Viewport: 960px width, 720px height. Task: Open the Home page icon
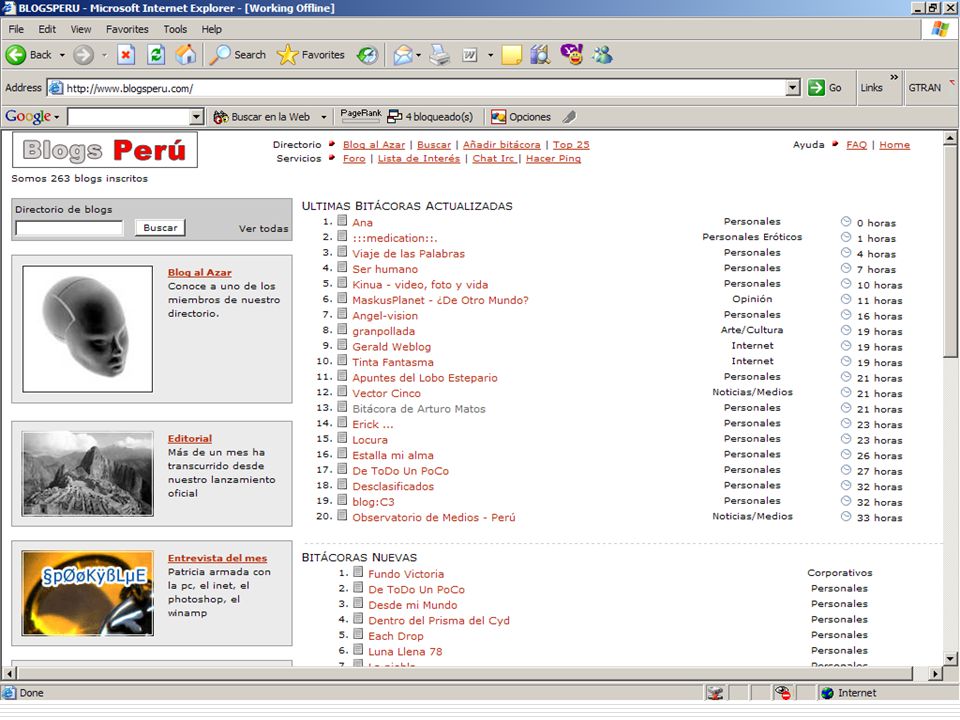(x=186, y=55)
